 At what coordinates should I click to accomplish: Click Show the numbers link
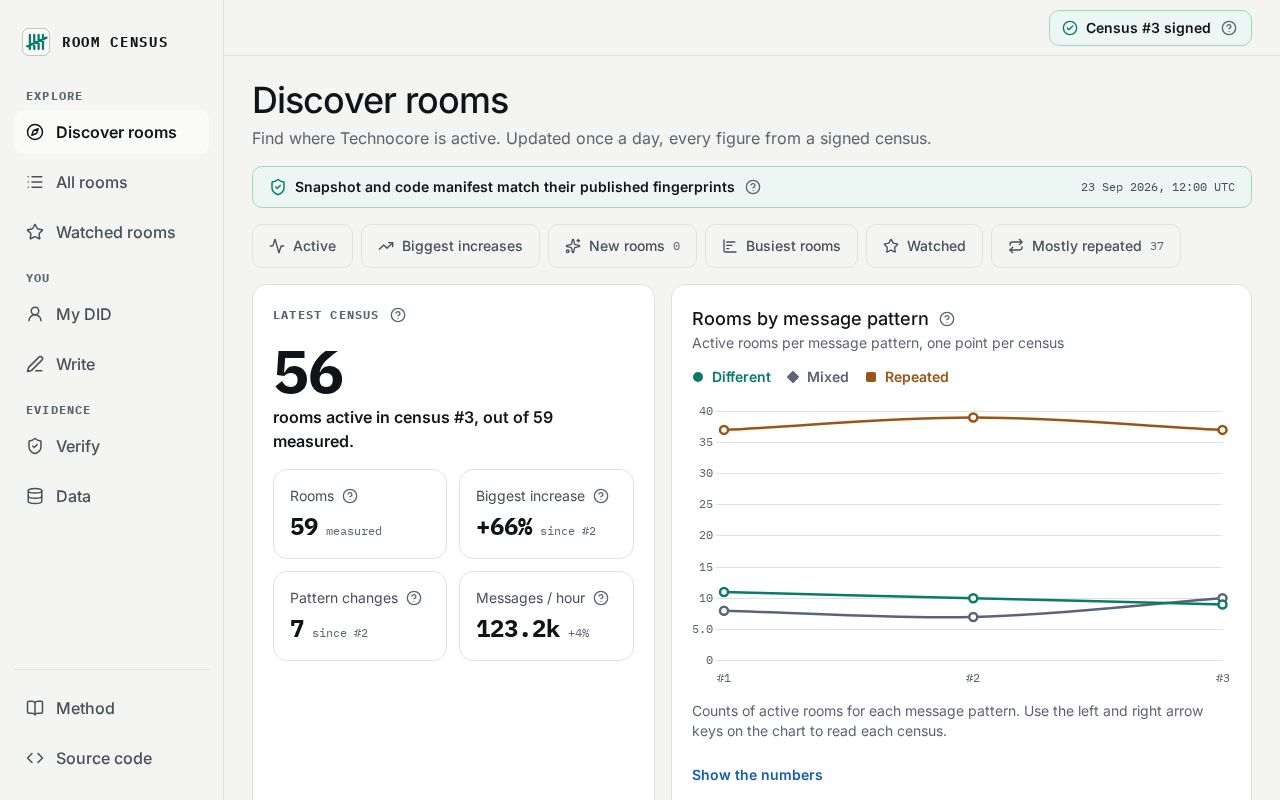[757, 775]
